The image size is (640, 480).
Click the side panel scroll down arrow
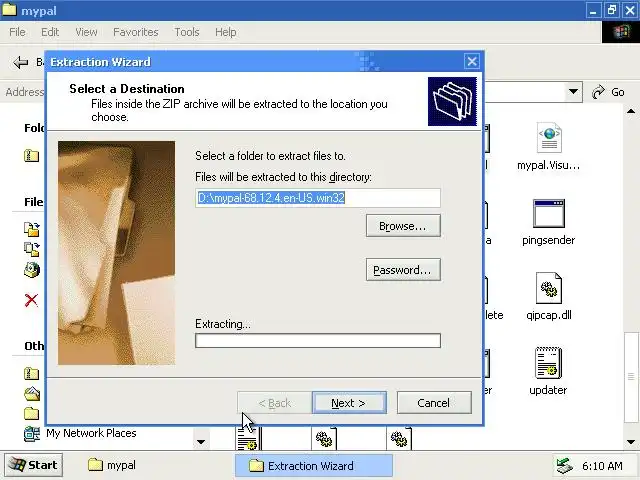click(200, 442)
